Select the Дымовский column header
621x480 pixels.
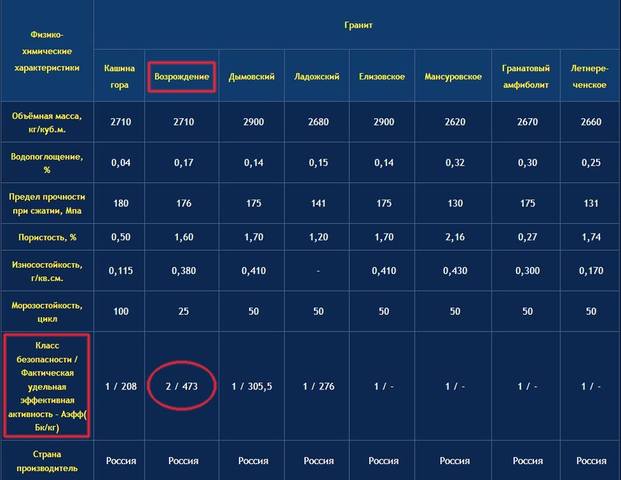point(251,77)
